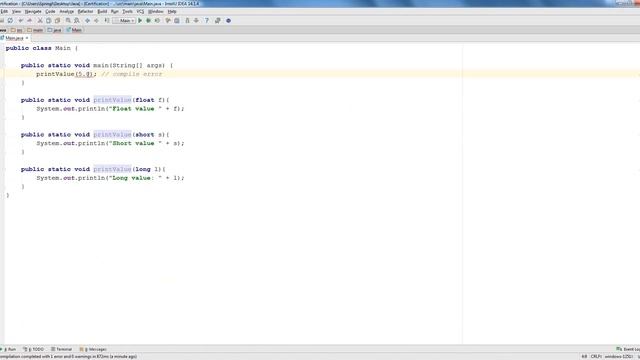Viewport: 640px width, 360px height.
Task: Open the View menu
Action: tap(16, 12)
